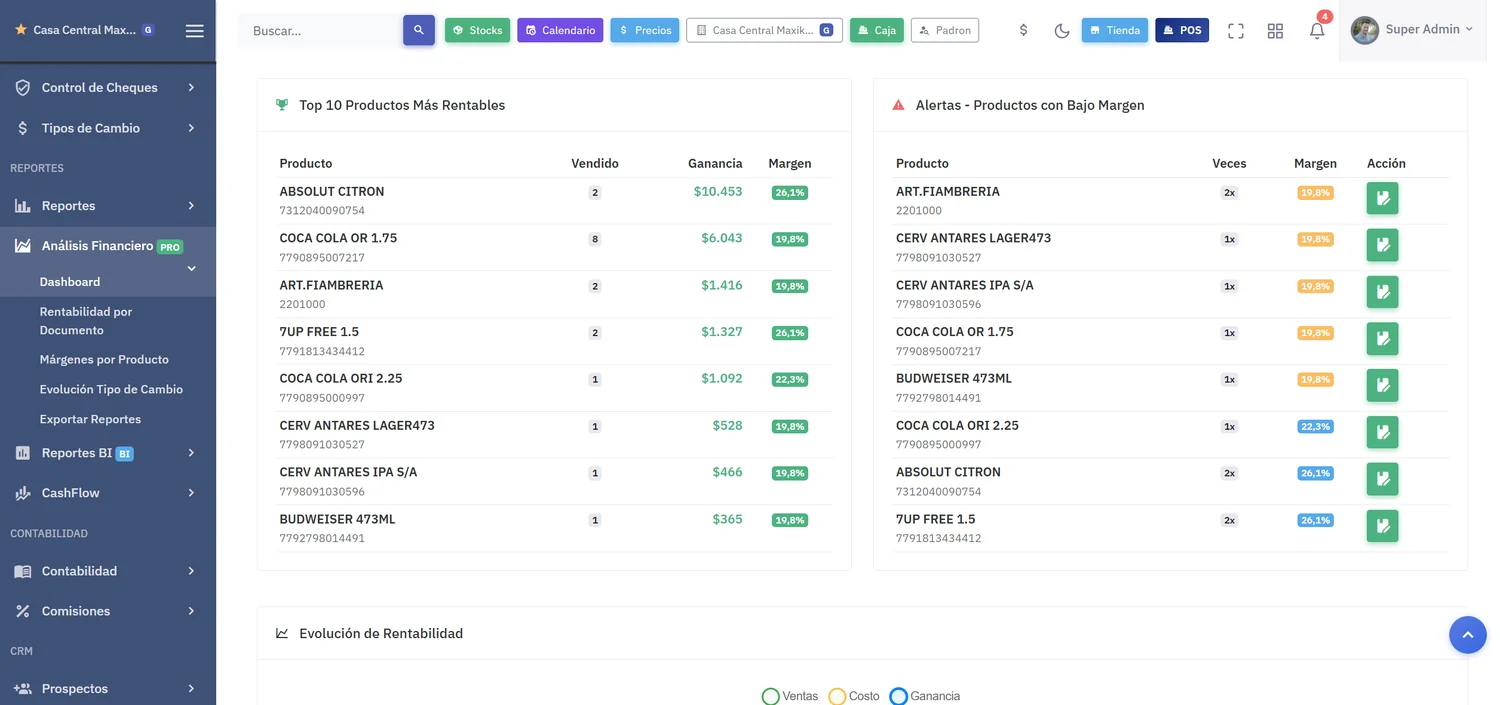
Task: Open the POS button
Action: [1182, 30]
